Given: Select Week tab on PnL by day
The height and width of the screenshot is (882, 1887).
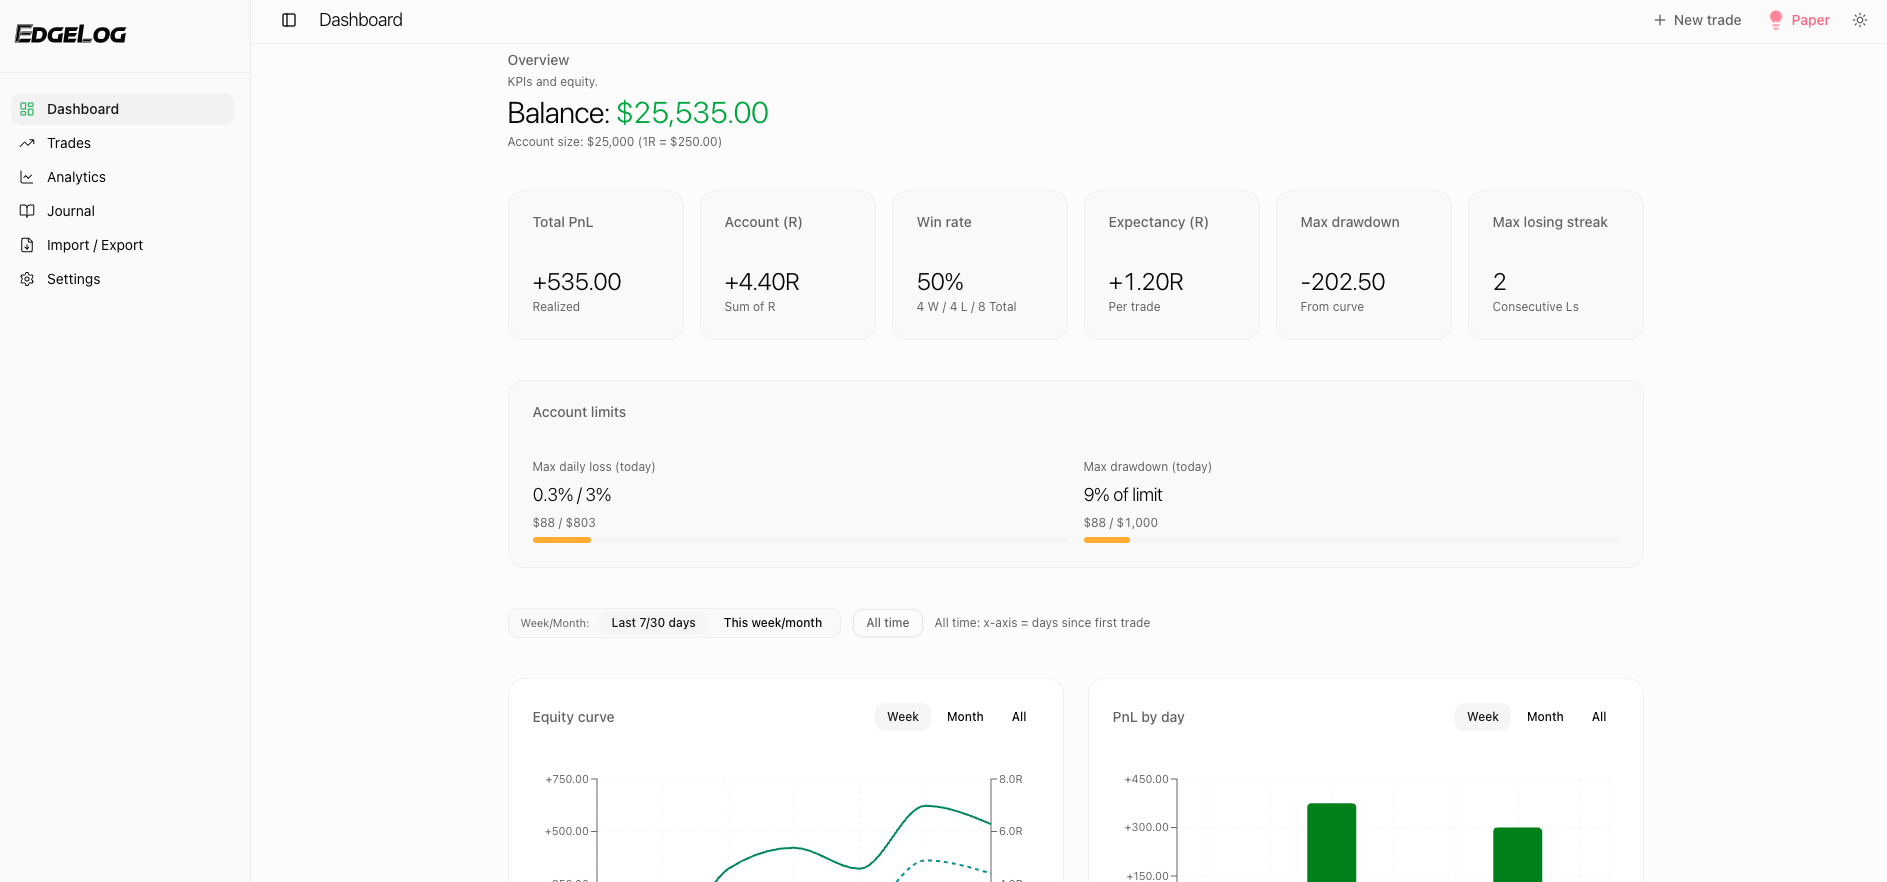Looking at the screenshot, I should (1483, 717).
